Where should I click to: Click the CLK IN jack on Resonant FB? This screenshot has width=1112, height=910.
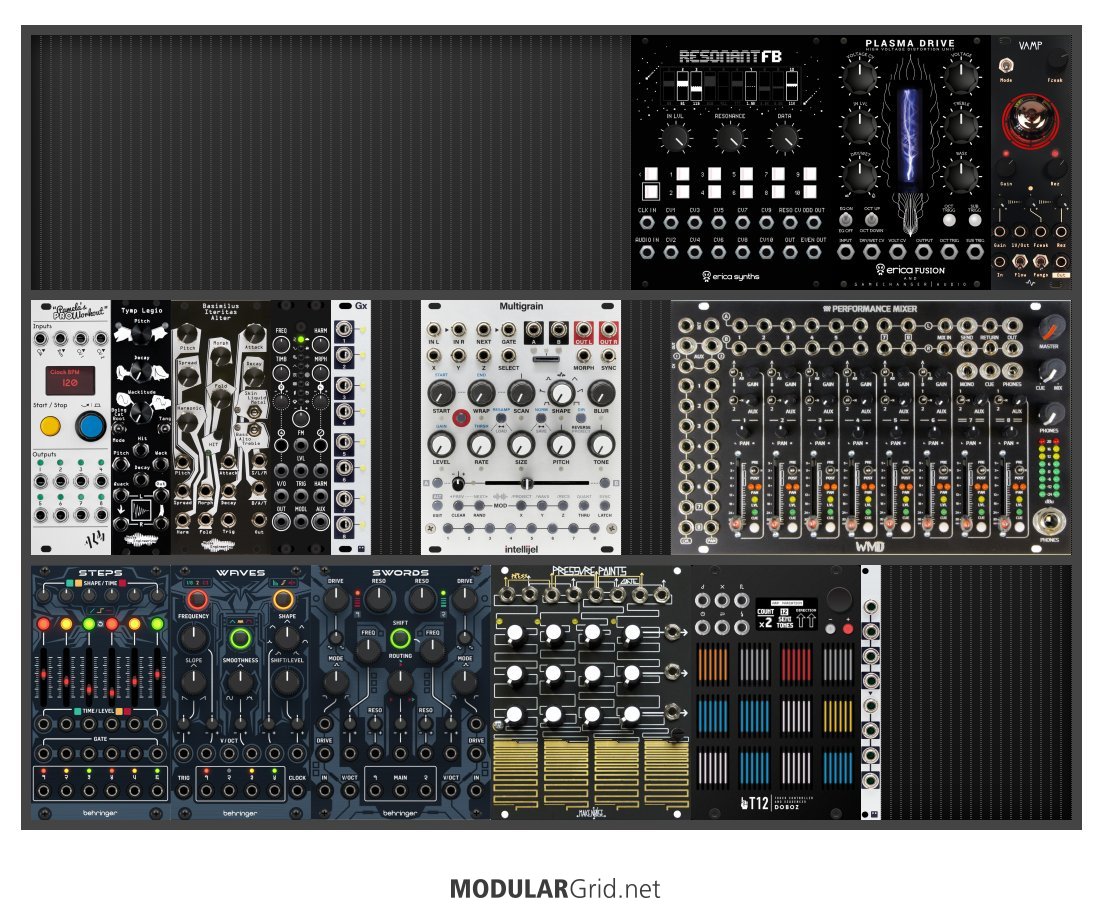pos(647,223)
